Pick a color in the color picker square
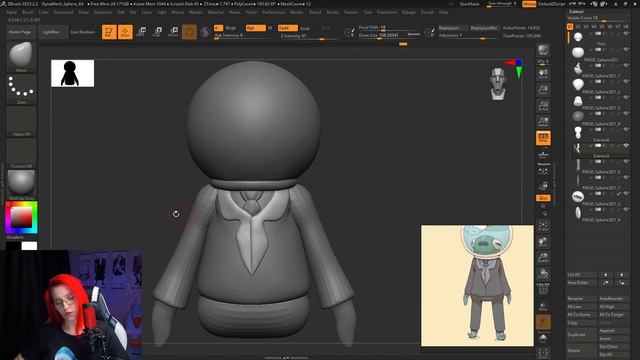 click(x=21, y=217)
